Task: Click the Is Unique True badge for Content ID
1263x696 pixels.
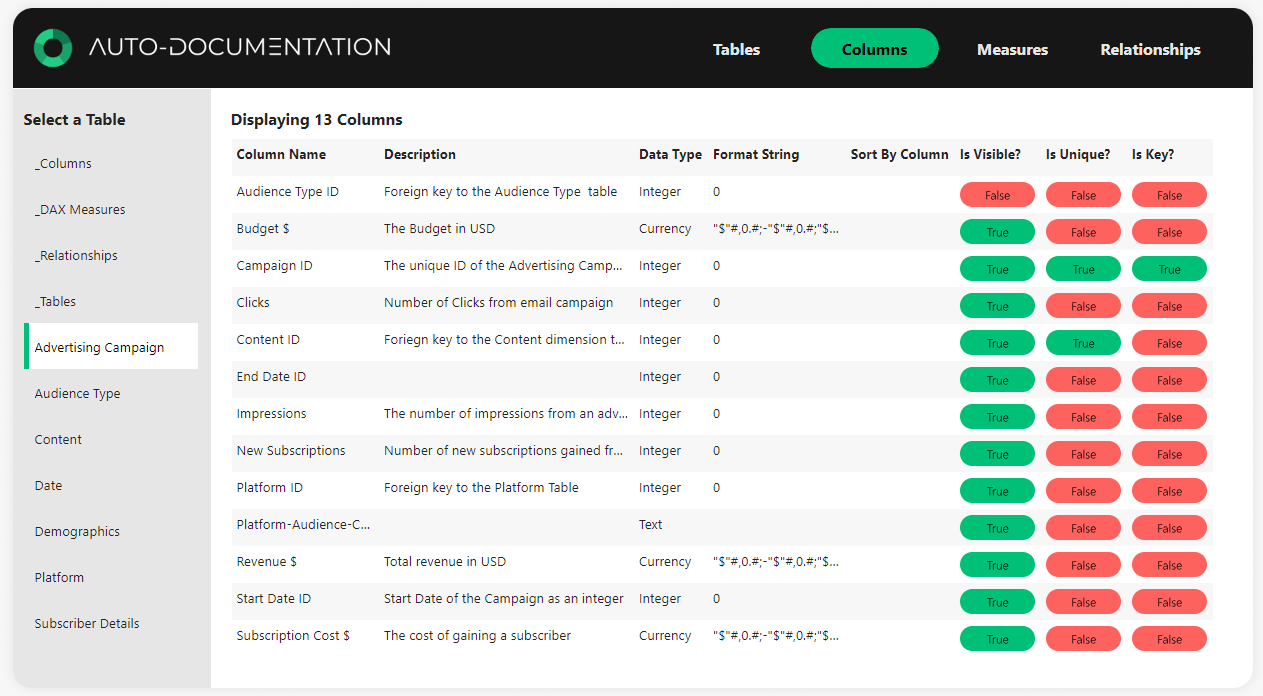Action: (1083, 343)
